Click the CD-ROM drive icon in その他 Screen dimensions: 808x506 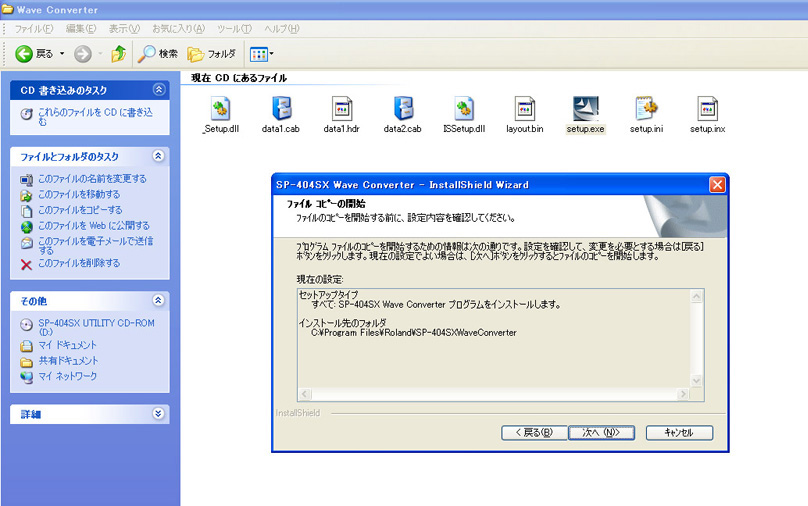click(x=26, y=325)
